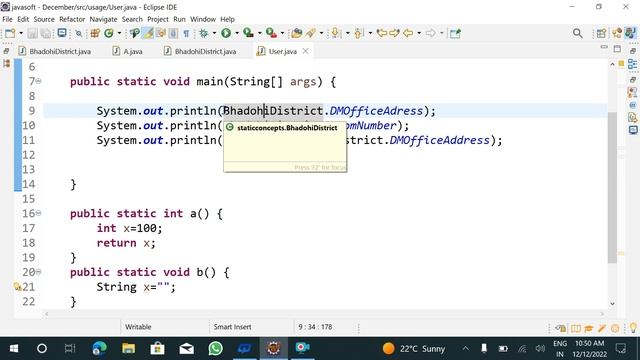Open the terminal console icon
This screenshot has height=360, width=640.
pos(62,33)
